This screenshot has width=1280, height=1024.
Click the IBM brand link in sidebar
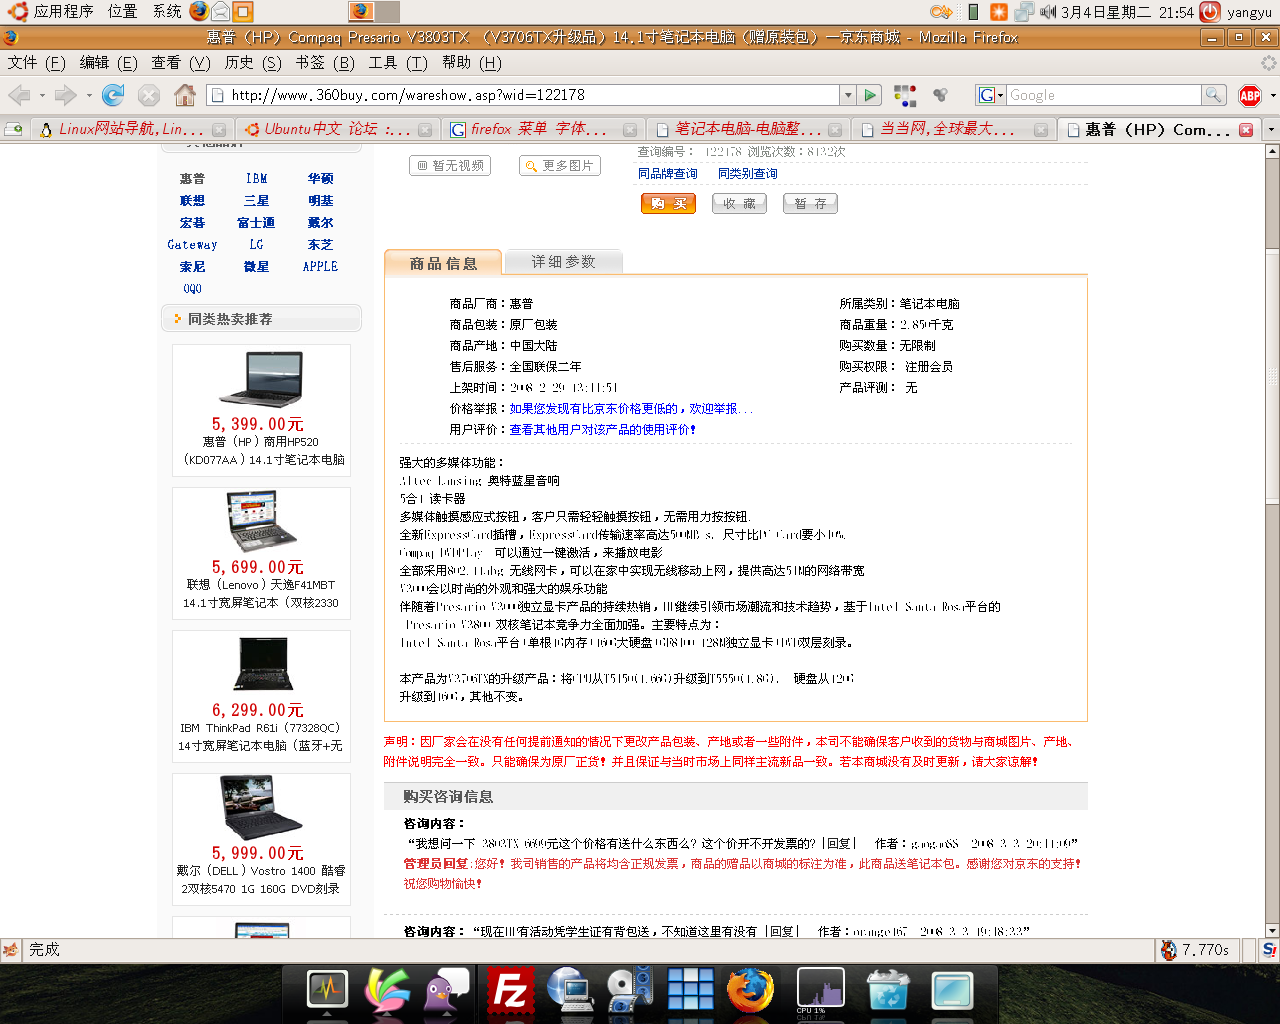click(257, 179)
